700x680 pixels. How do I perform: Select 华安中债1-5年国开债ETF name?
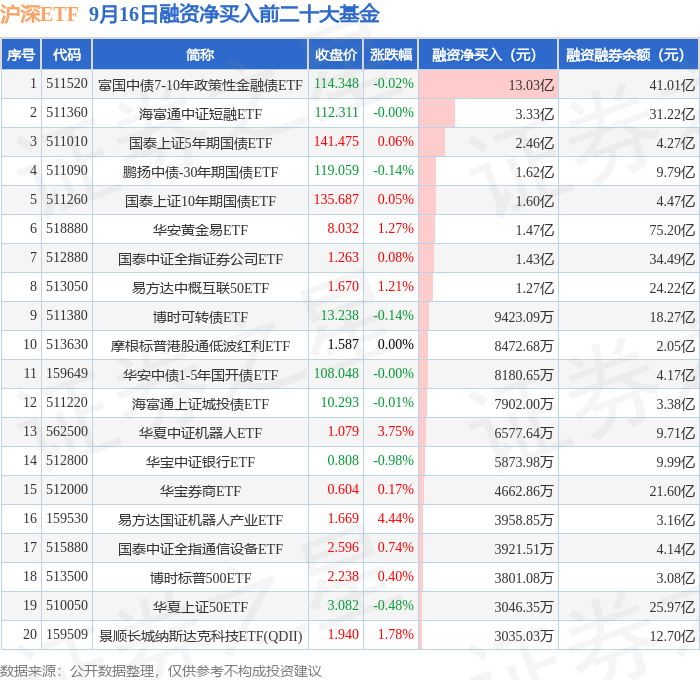(x=200, y=375)
